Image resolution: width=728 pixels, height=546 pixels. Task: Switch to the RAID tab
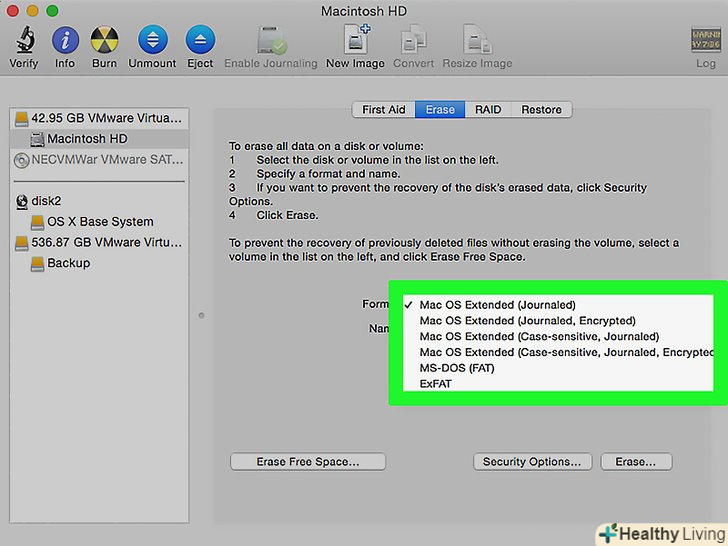[x=488, y=110]
